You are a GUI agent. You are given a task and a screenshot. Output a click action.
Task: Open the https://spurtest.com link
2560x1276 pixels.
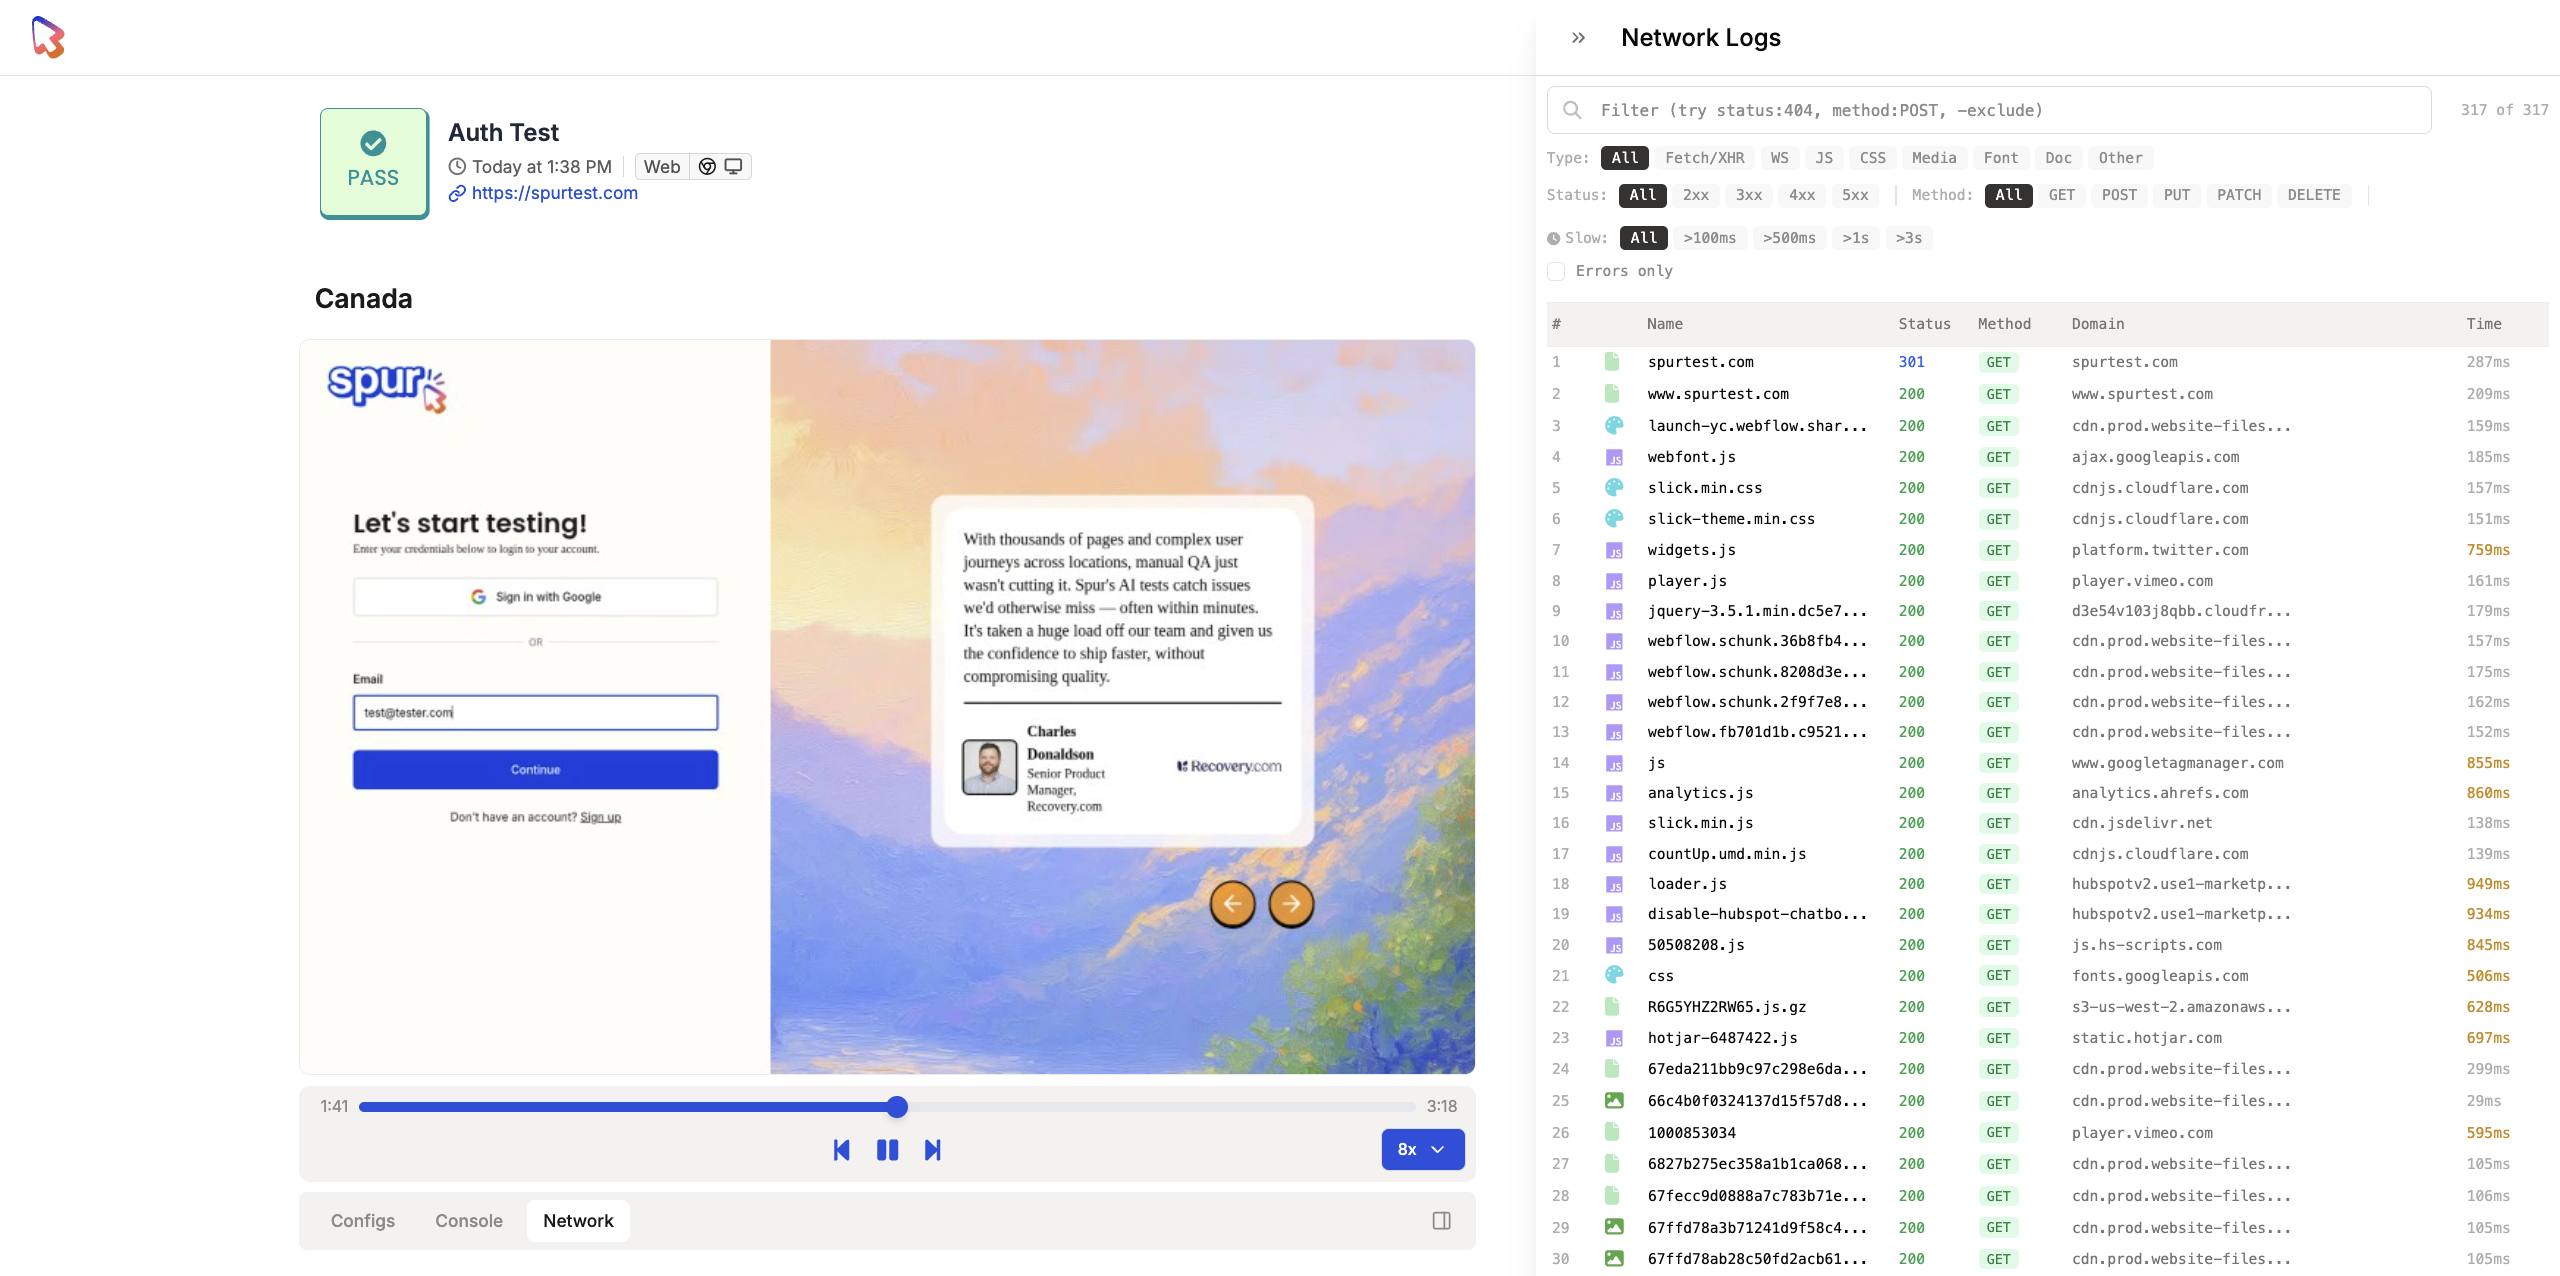(554, 193)
